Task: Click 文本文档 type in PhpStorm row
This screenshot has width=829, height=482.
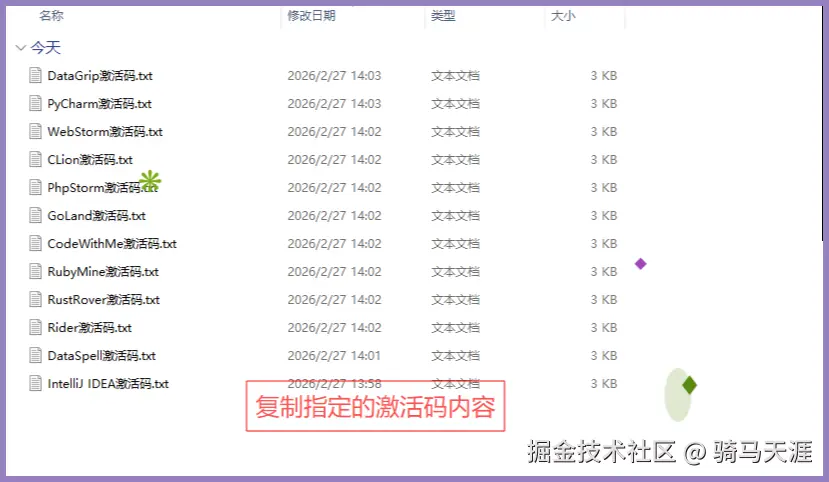Action: point(455,188)
